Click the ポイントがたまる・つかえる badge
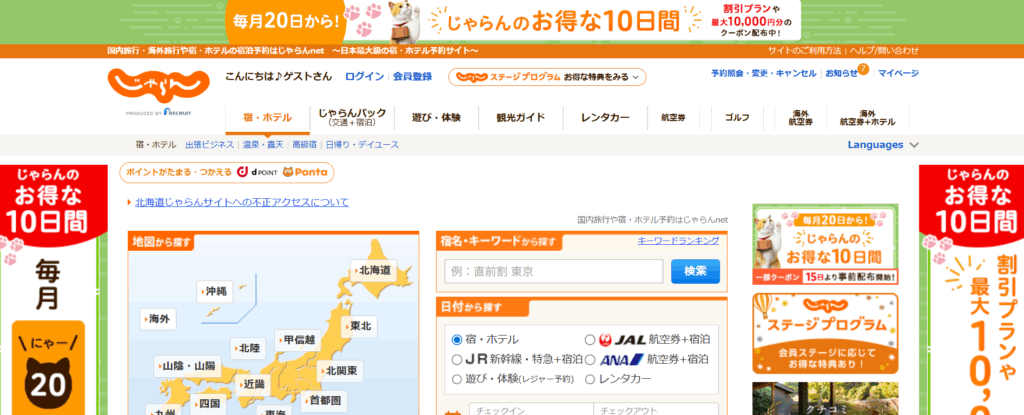Image resolution: width=1024 pixels, height=415 pixels. 227,173
